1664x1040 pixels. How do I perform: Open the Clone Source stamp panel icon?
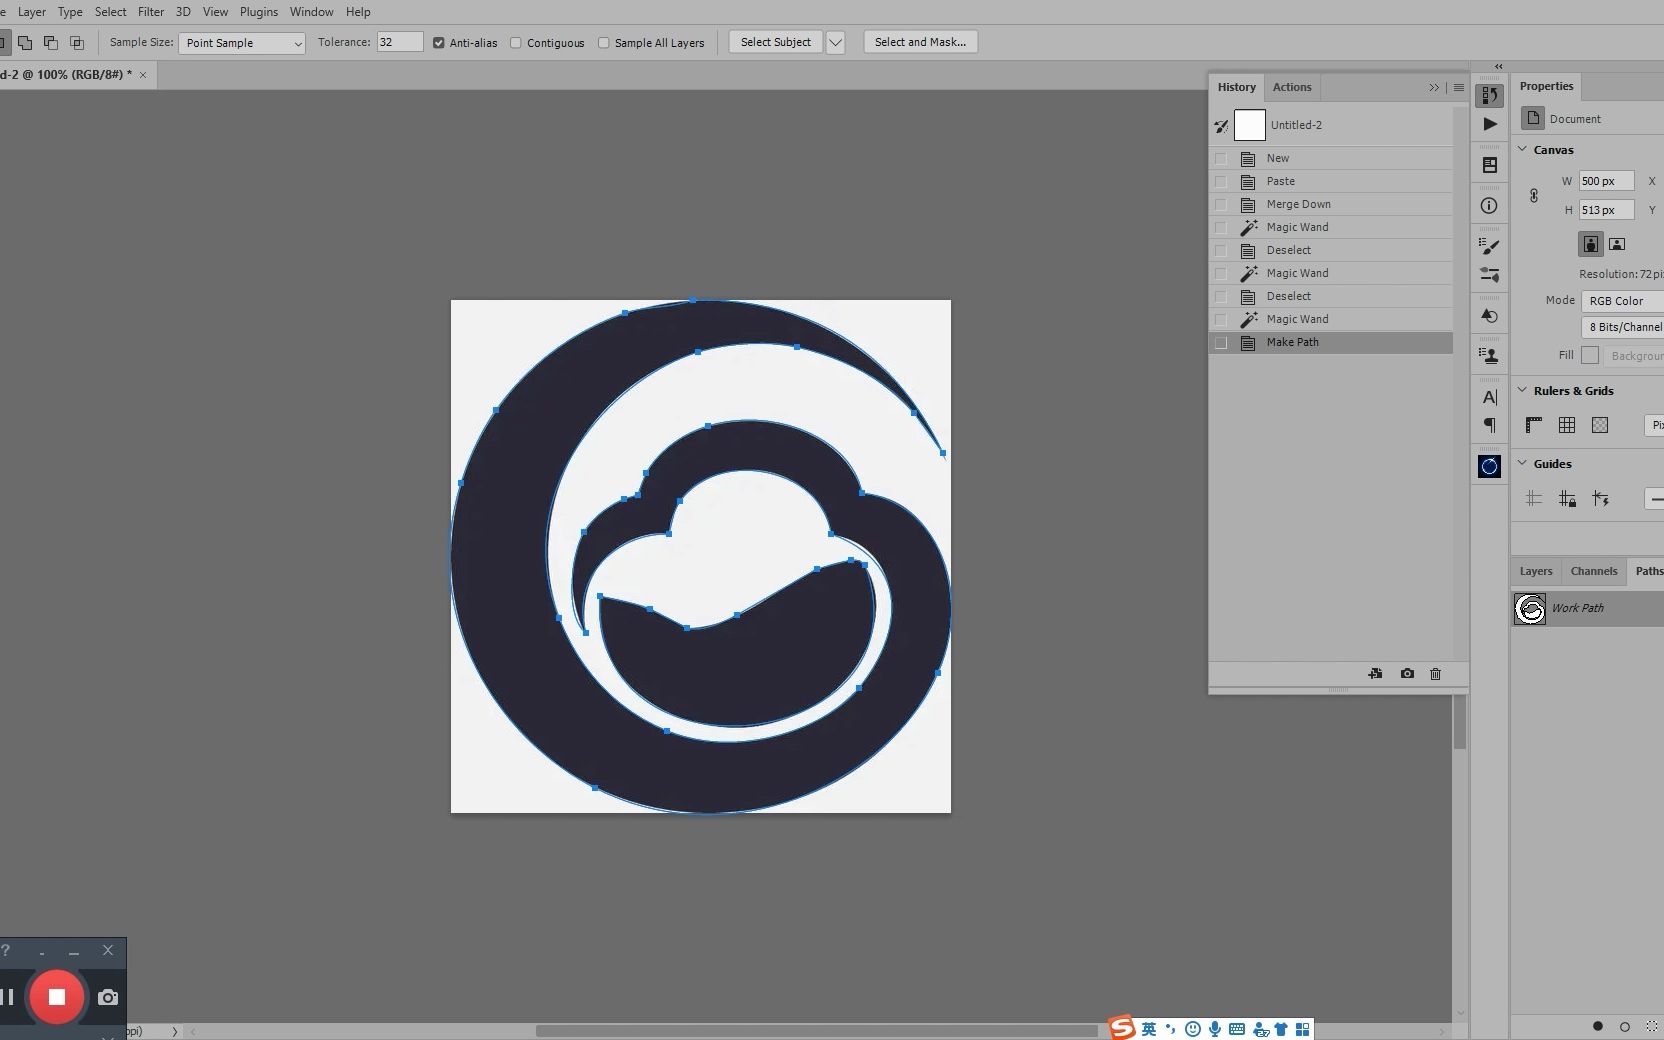coord(1489,356)
